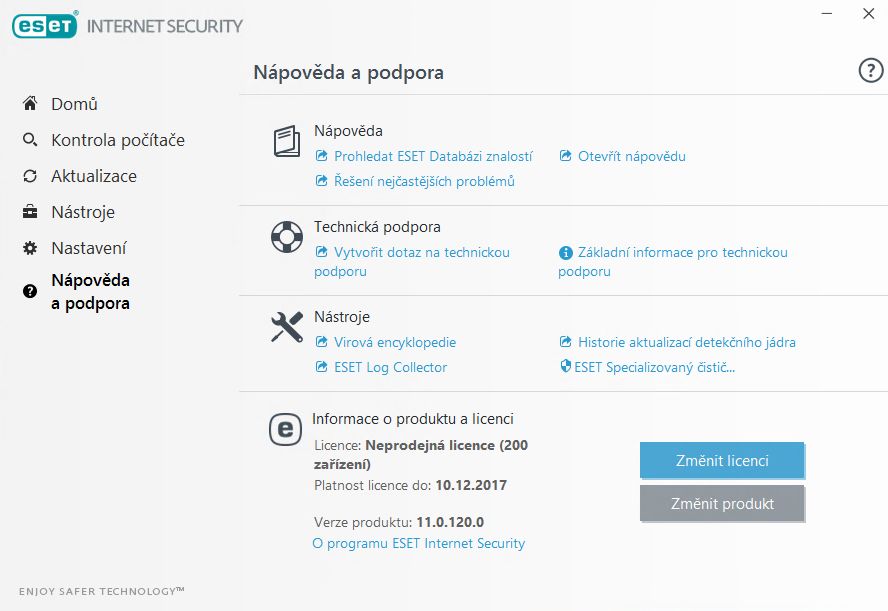The image size is (888, 611).
Task: Select Nápověda a podpora sidebar item
Action: (x=90, y=292)
